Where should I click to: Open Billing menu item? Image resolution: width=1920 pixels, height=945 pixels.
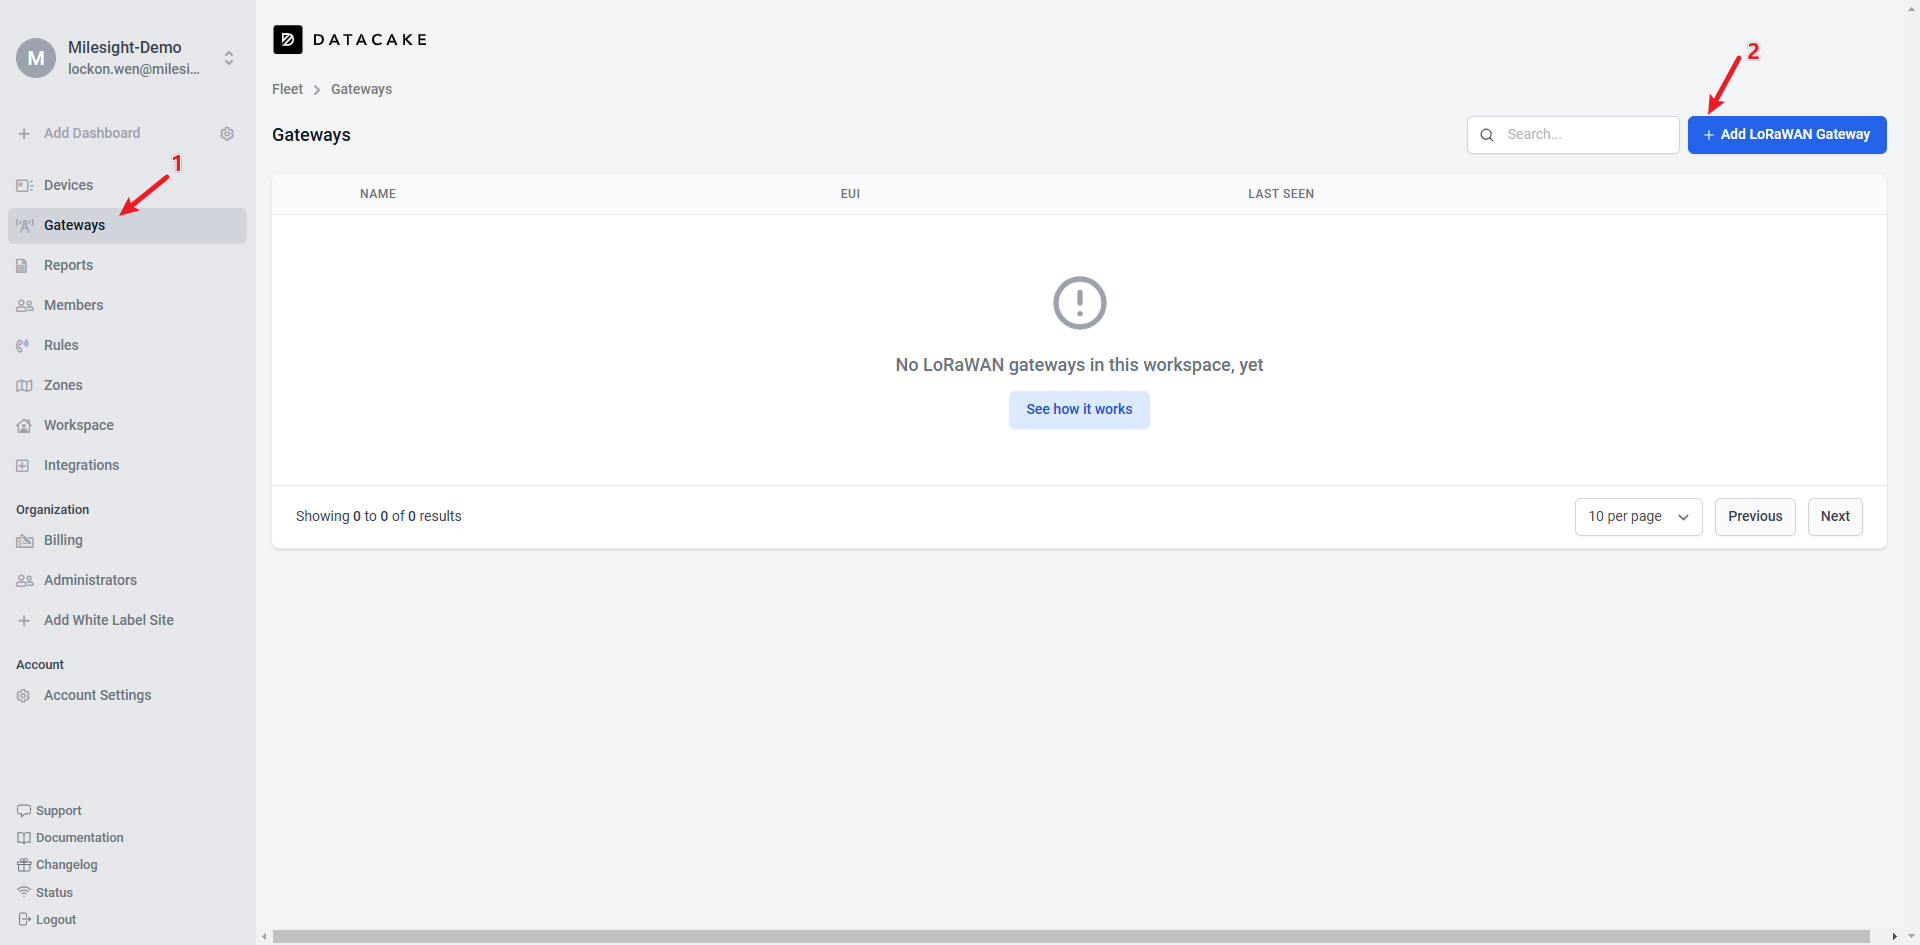tap(127, 541)
